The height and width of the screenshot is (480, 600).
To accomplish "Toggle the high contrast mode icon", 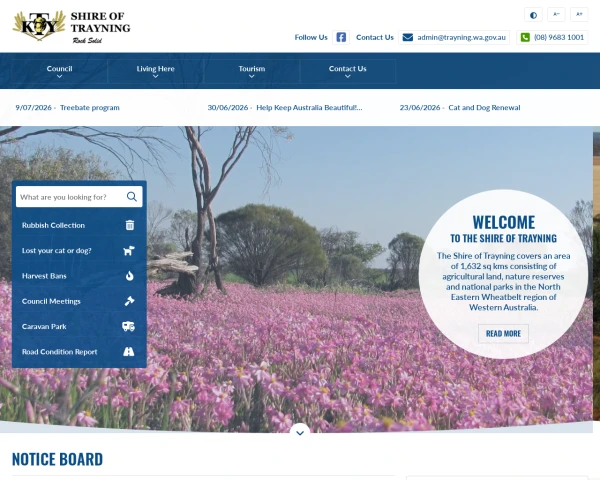I will pos(533,15).
